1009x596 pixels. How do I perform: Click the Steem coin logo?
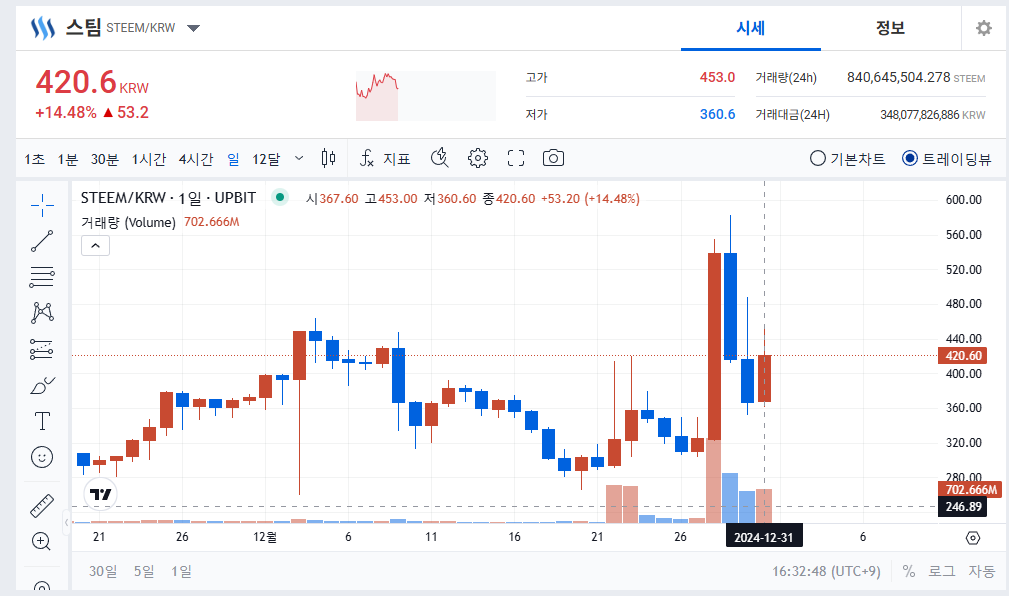pyautogui.click(x=43, y=28)
